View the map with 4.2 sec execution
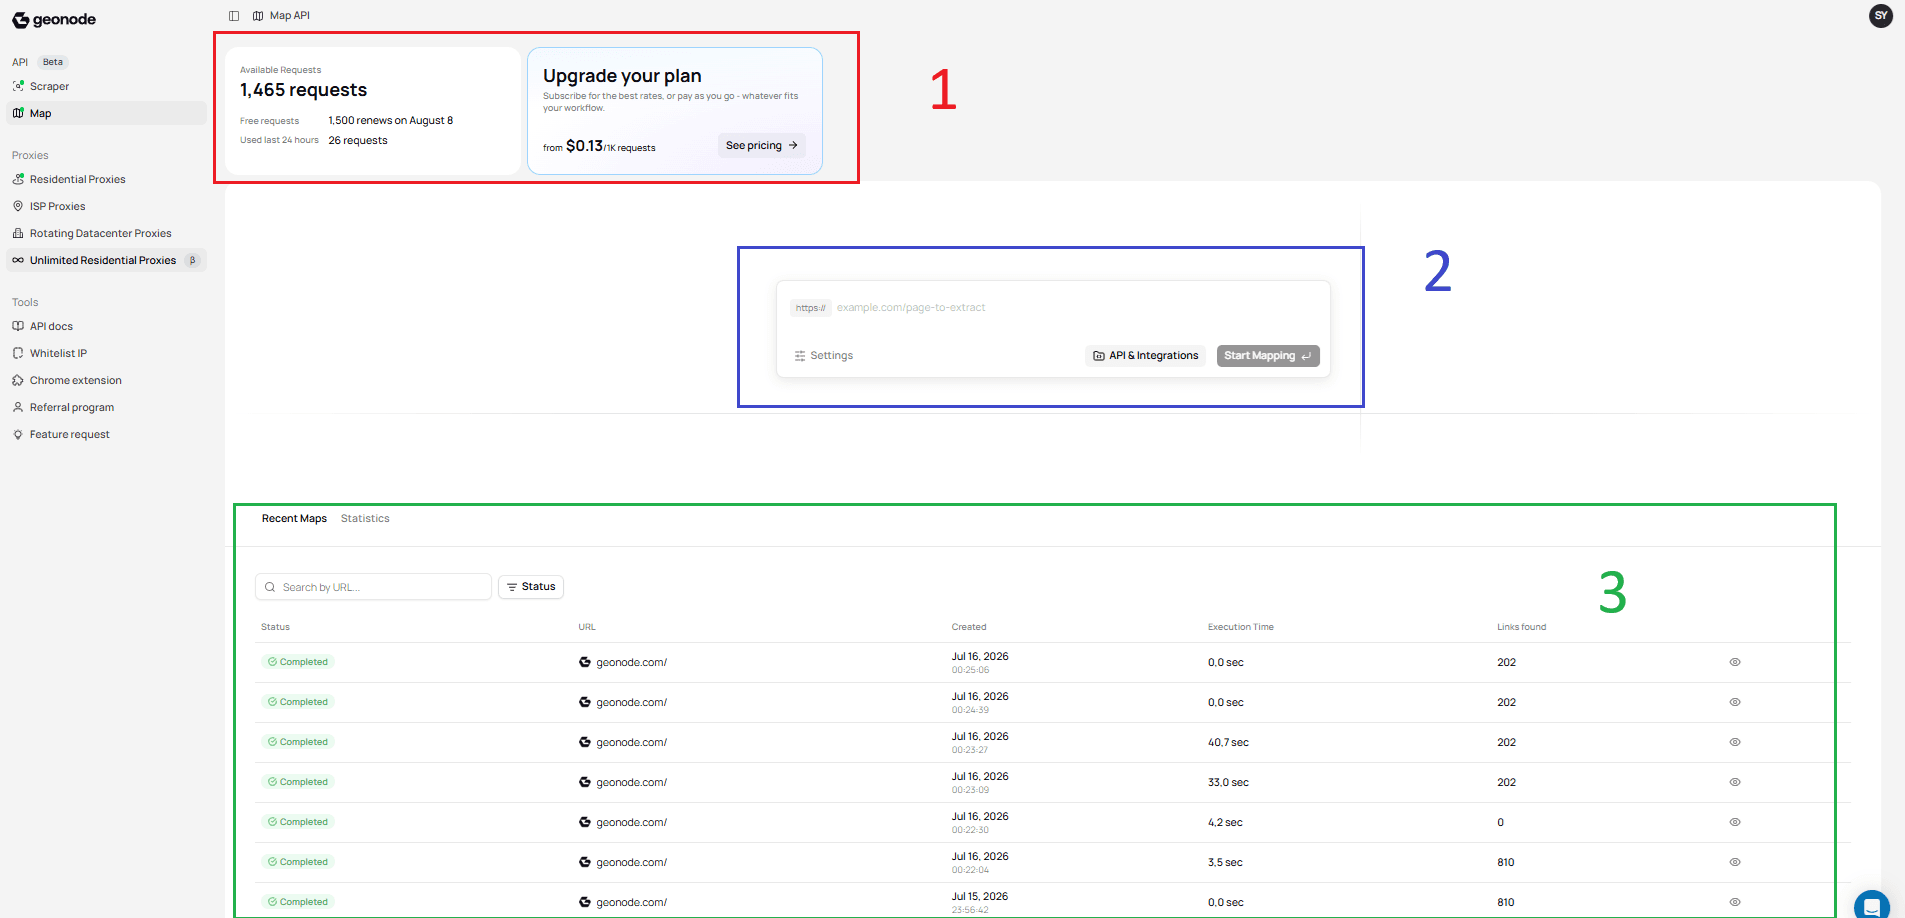This screenshot has height=918, width=1905. (1735, 822)
